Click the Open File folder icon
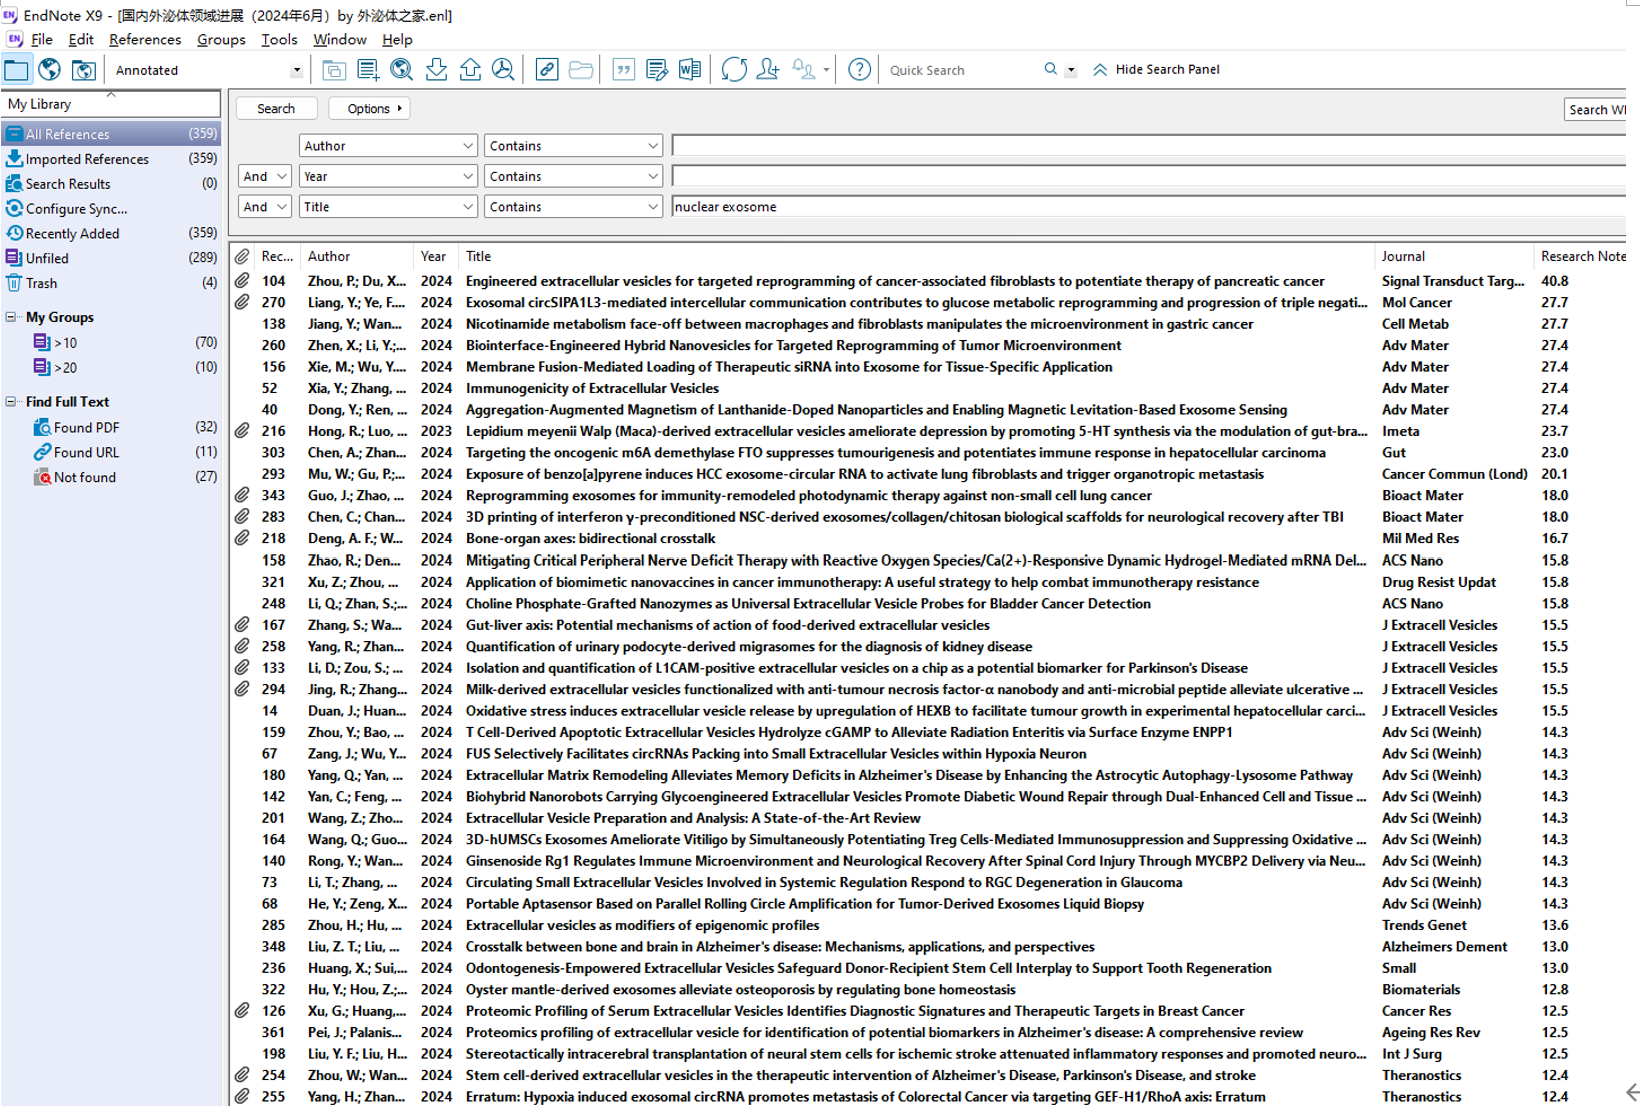This screenshot has height=1112, width=1640. (x=581, y=70)
